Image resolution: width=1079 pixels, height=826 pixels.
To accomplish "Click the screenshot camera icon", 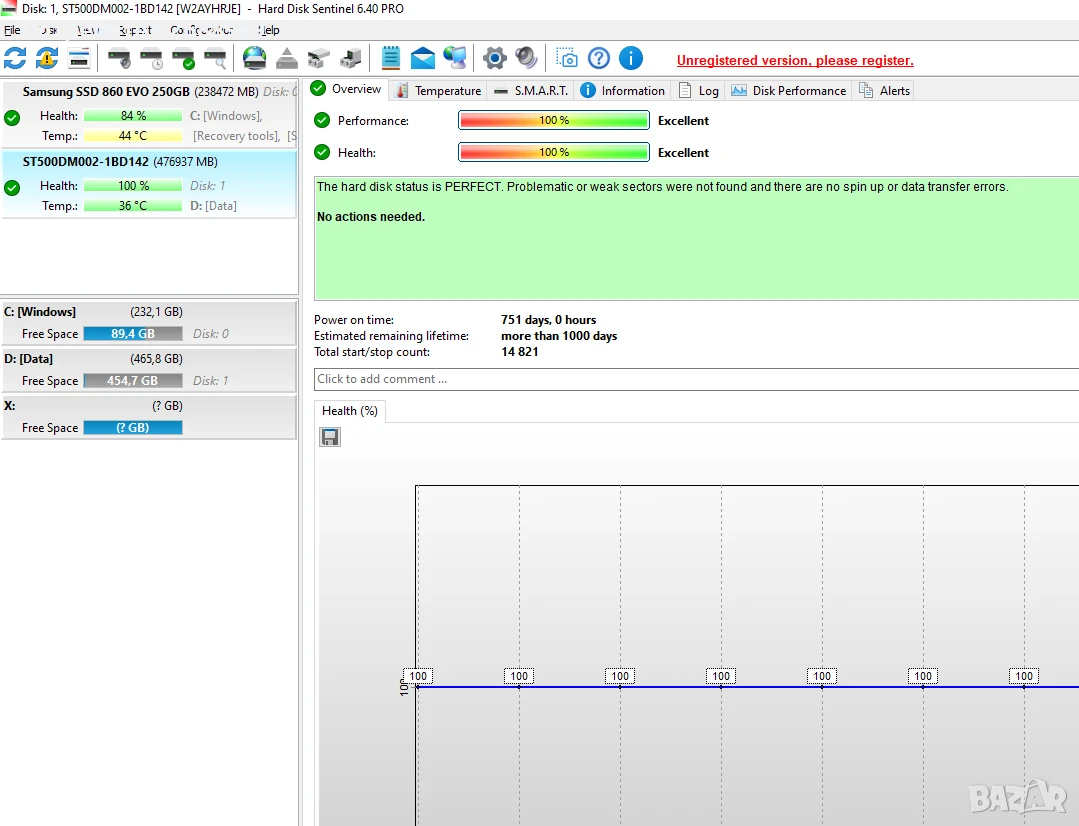I will 567,59.
